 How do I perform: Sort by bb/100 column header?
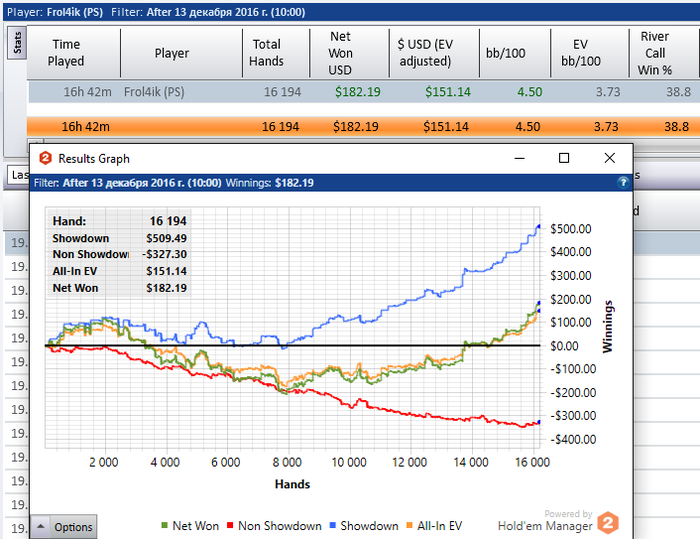point(505,53)
